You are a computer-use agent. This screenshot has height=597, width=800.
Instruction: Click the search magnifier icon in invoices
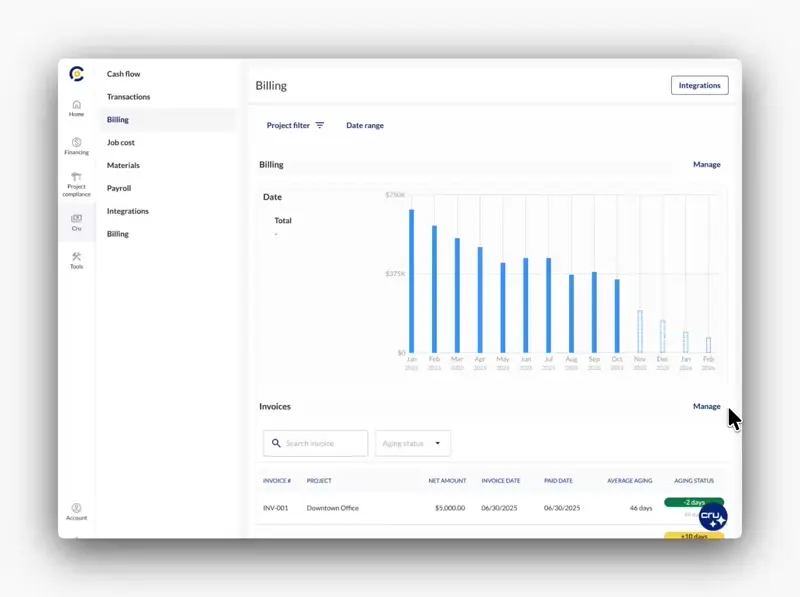pyautogui.click(x=276, y=443)
